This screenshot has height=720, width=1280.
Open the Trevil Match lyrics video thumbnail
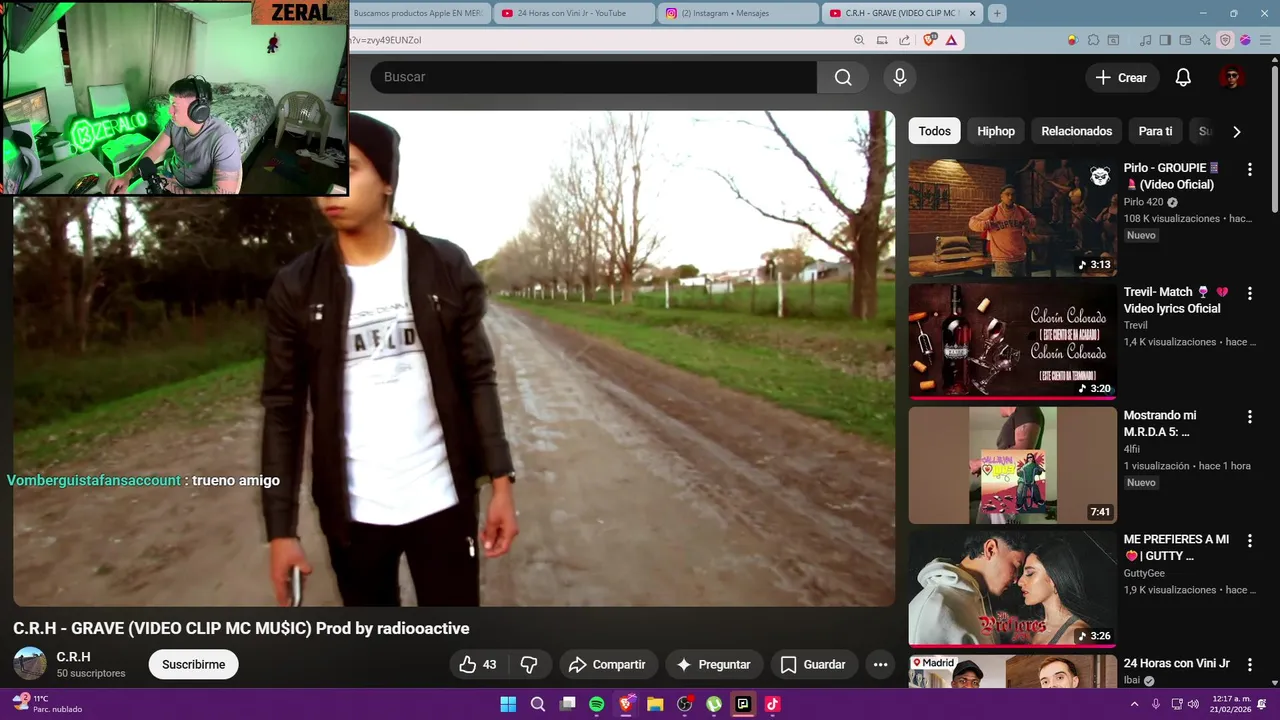(1012, 341)
